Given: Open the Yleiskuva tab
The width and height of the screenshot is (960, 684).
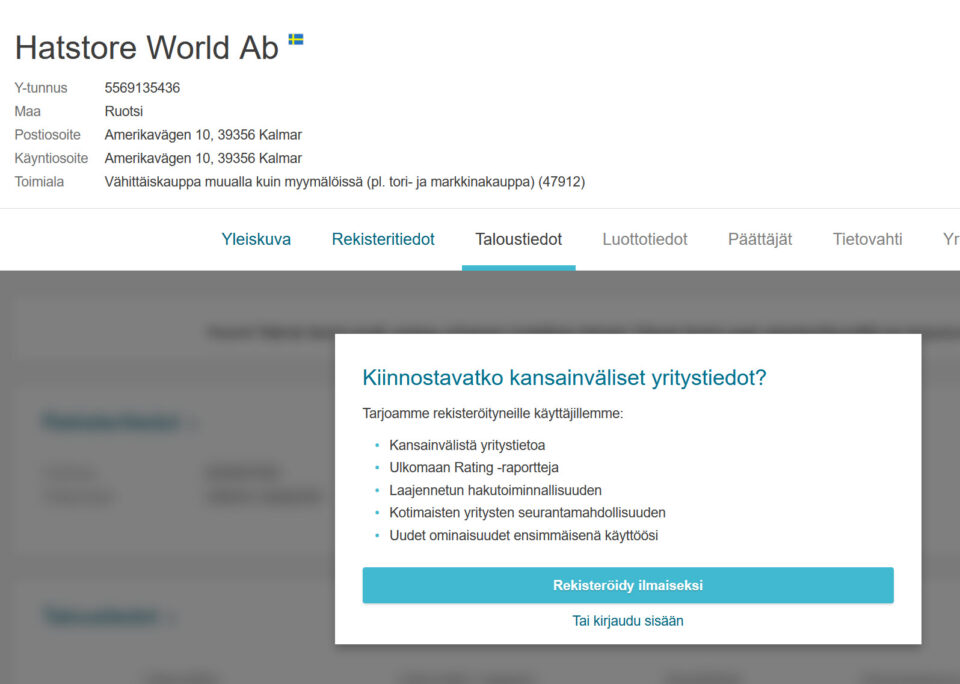Looking at the screenshot, I should [256, 239].
